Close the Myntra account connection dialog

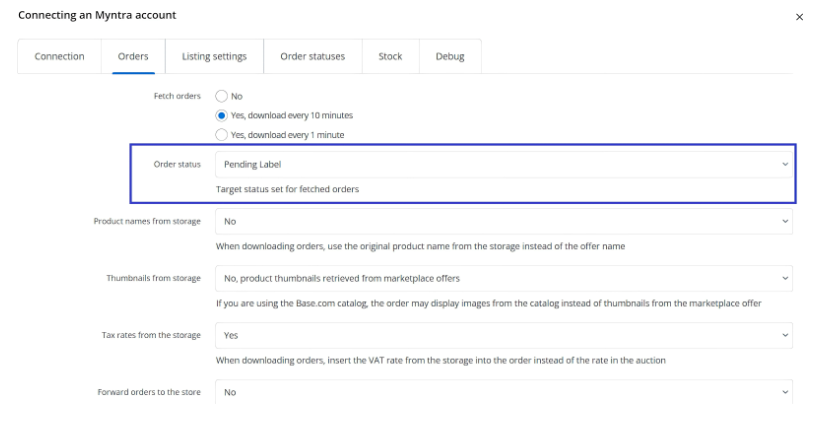point(798,18)
